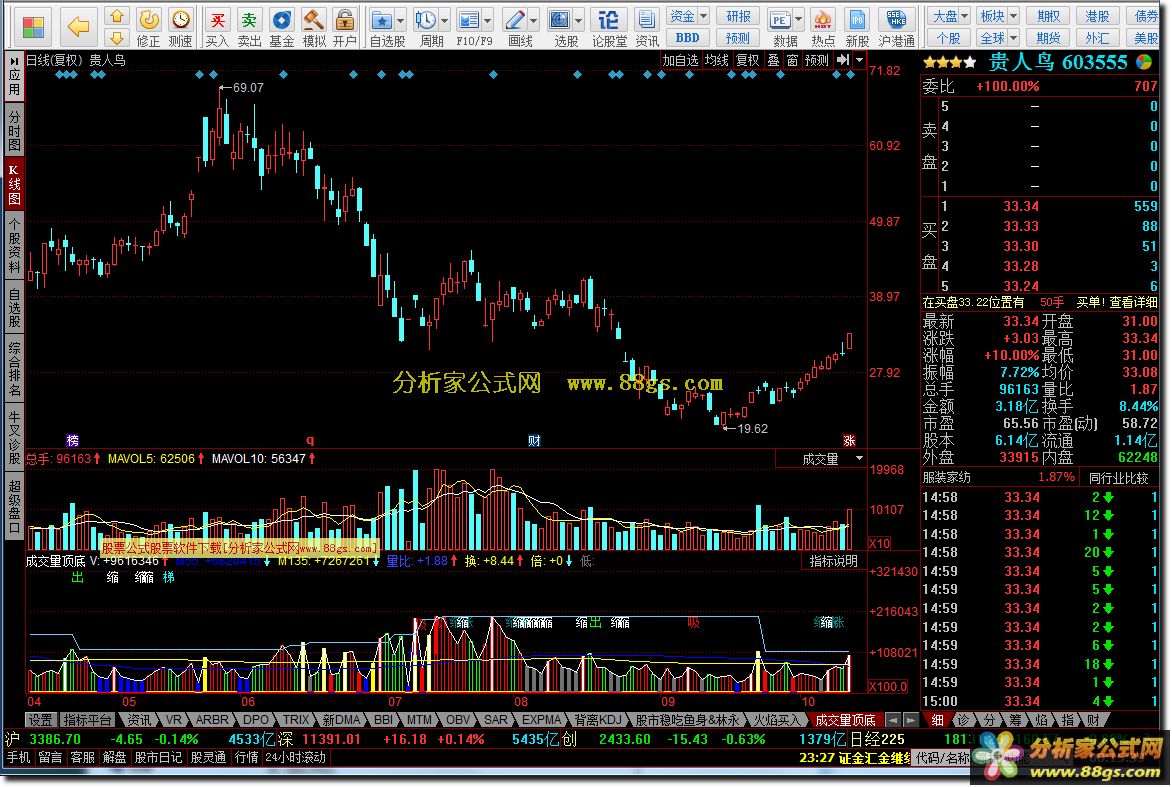Click the 修正 correction icon

[149, 20]
